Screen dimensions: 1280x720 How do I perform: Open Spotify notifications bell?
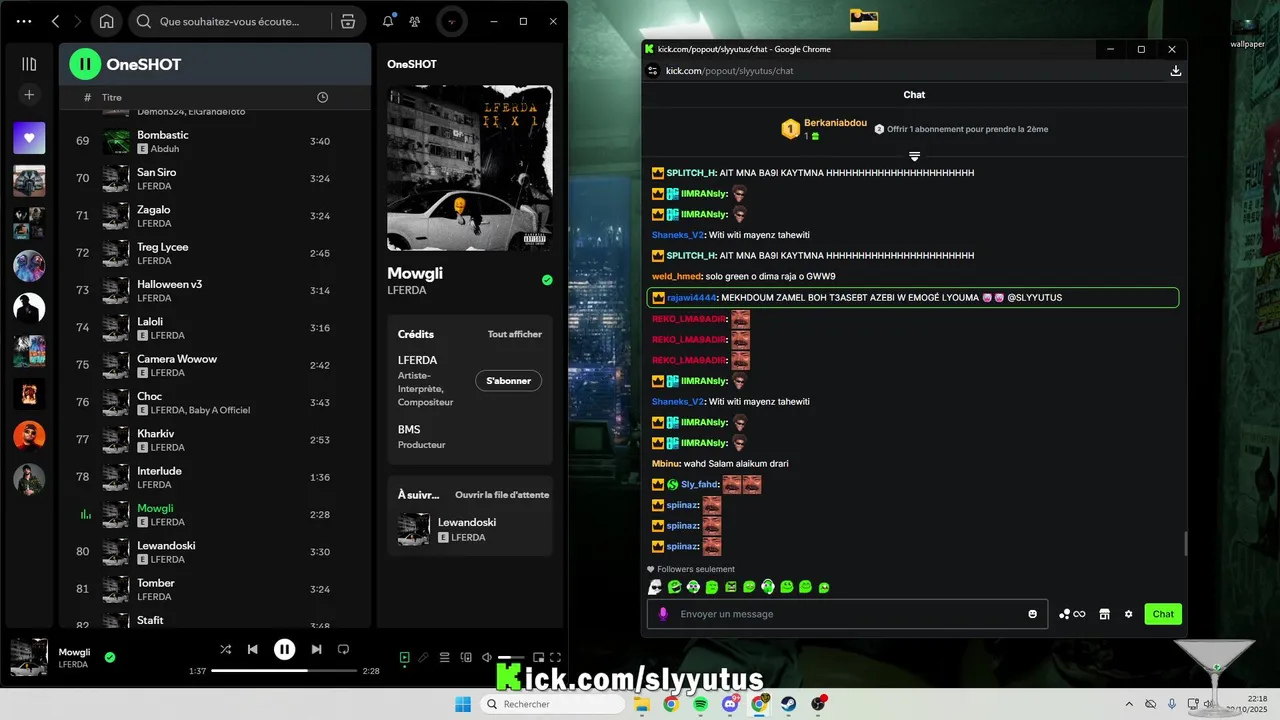point(388,21)
